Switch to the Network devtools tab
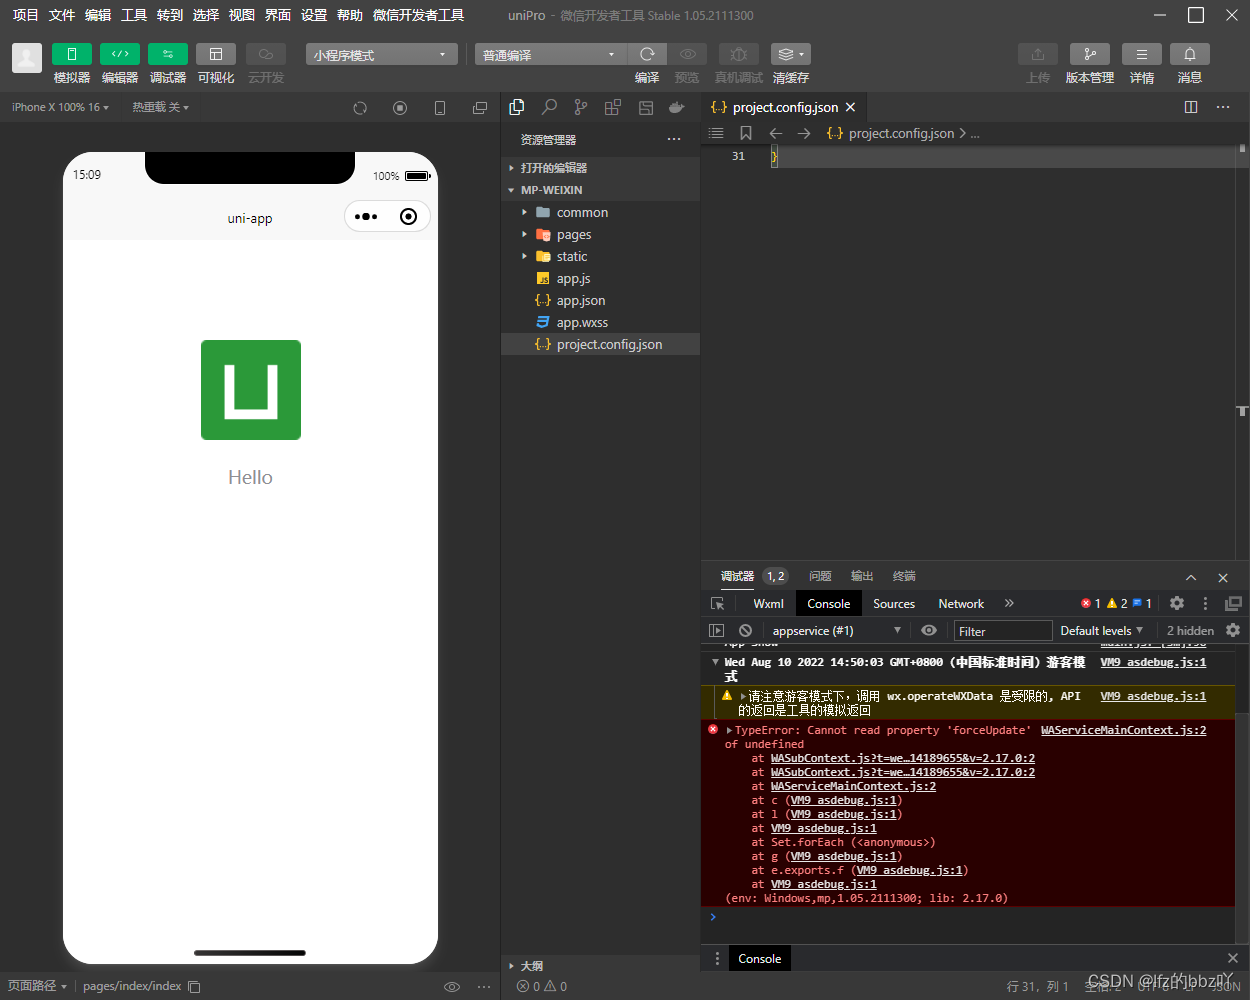The height and width of the screenshot is (1000, 1250). pyautogui.click(x=961, y=603)
